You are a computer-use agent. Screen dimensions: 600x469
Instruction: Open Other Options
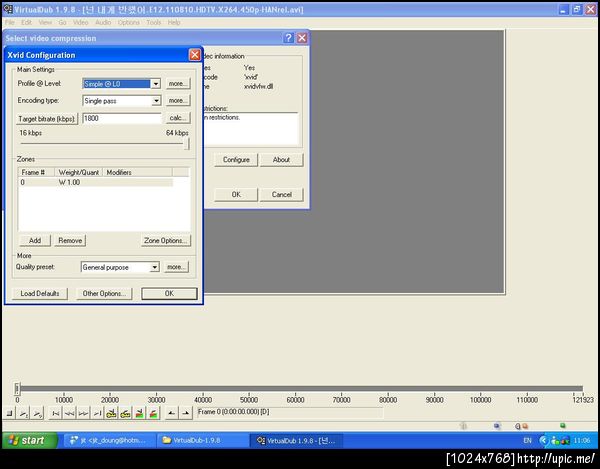104,293
